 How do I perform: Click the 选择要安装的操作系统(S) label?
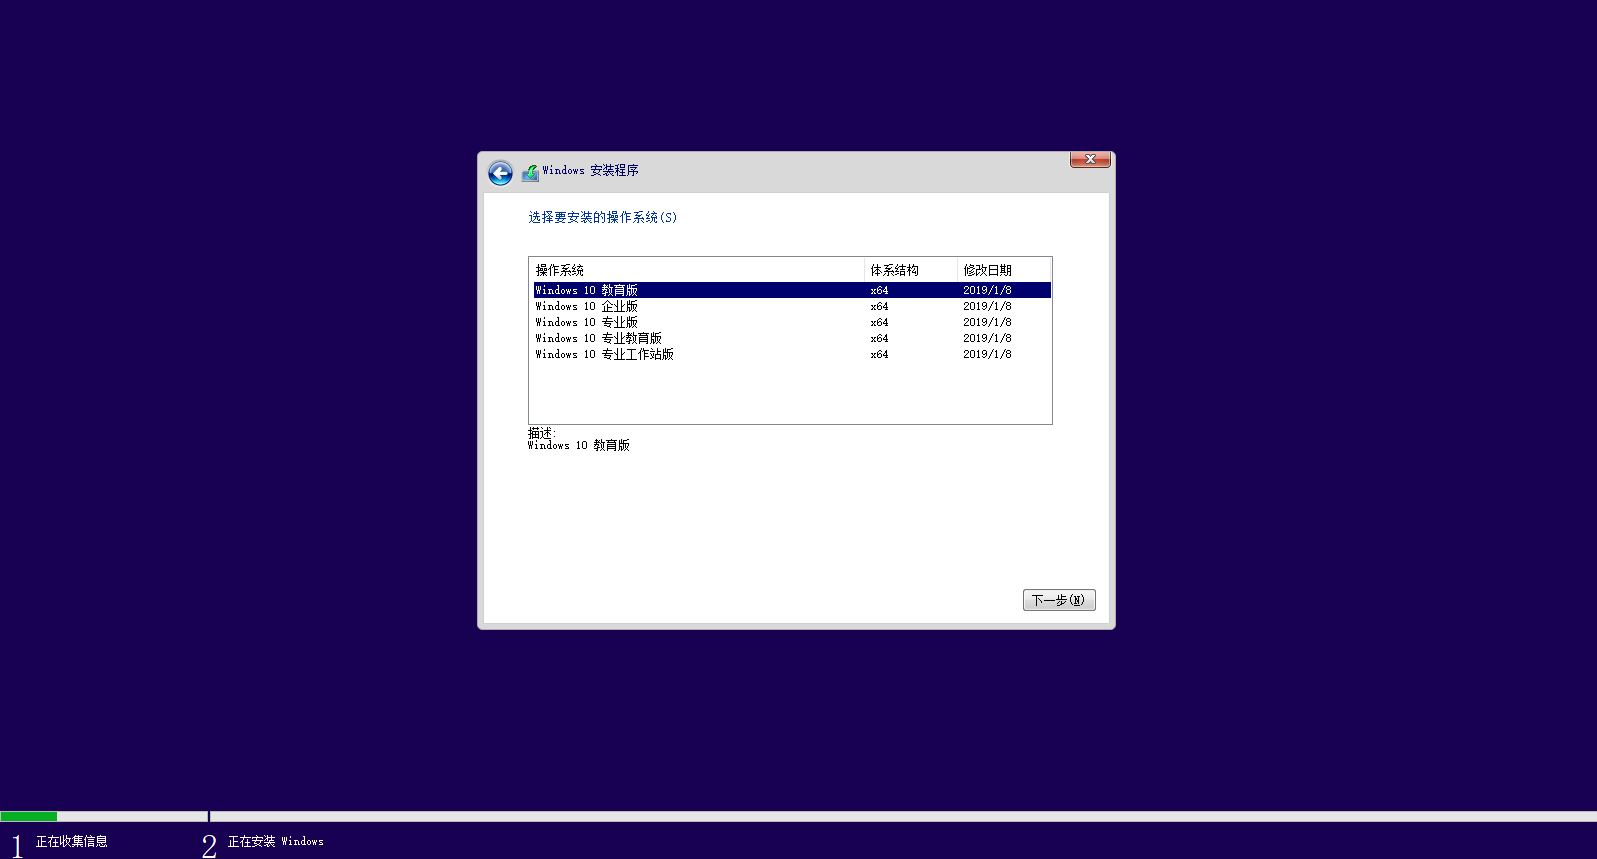pyautogui.click(x=603, y=217)
